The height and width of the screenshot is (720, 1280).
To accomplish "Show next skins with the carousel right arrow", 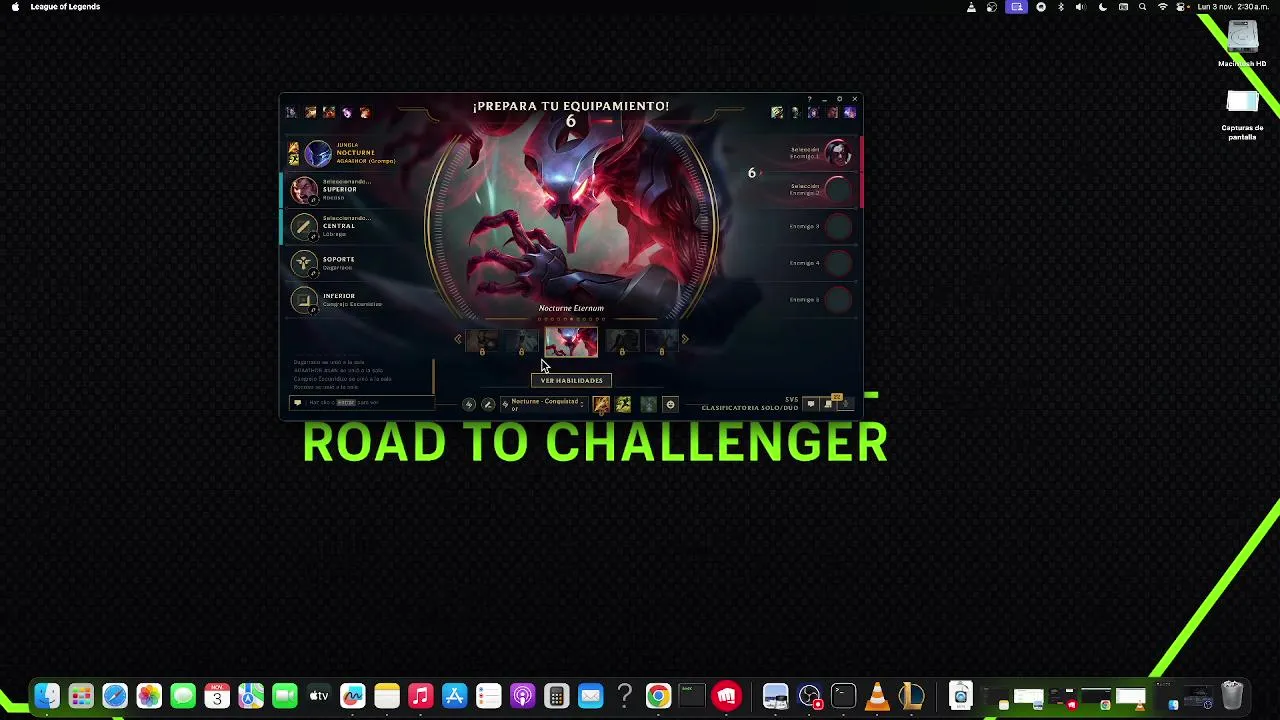I will point(685,340).
